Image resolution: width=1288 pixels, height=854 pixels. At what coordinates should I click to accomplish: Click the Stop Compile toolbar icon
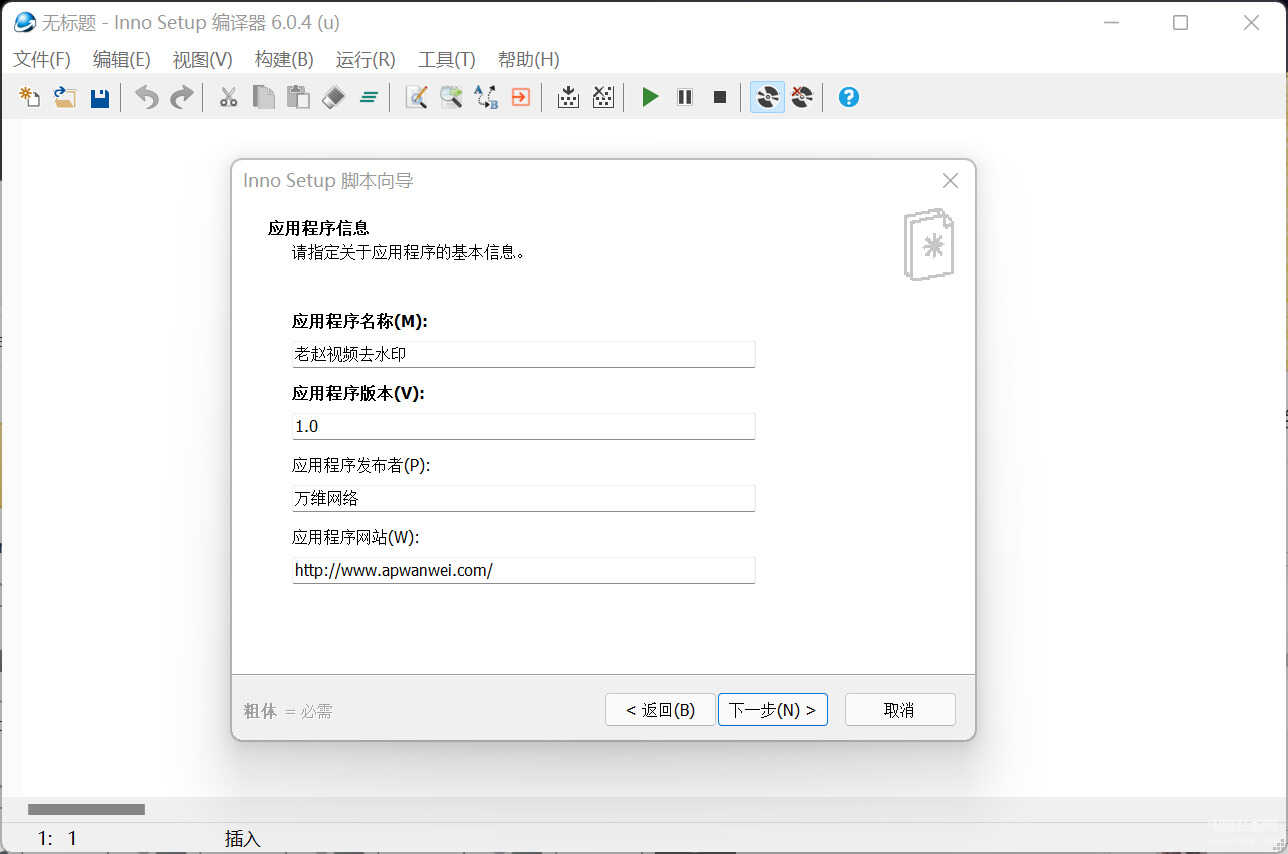[x=603, y=97]
